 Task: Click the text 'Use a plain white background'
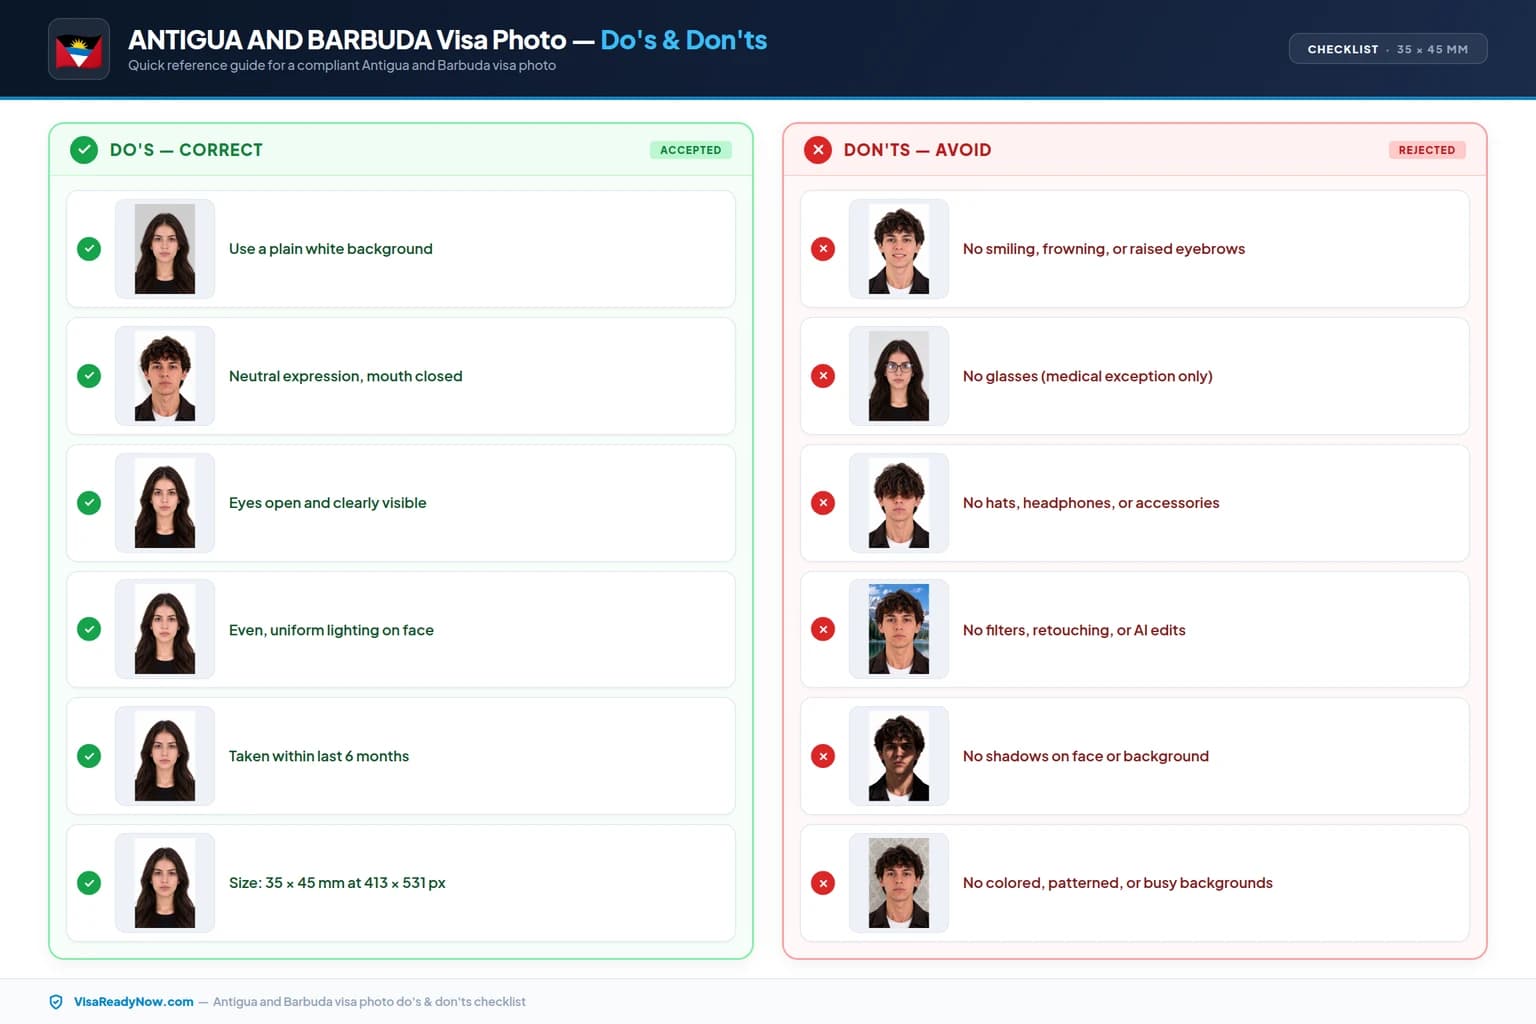(331, 249)
